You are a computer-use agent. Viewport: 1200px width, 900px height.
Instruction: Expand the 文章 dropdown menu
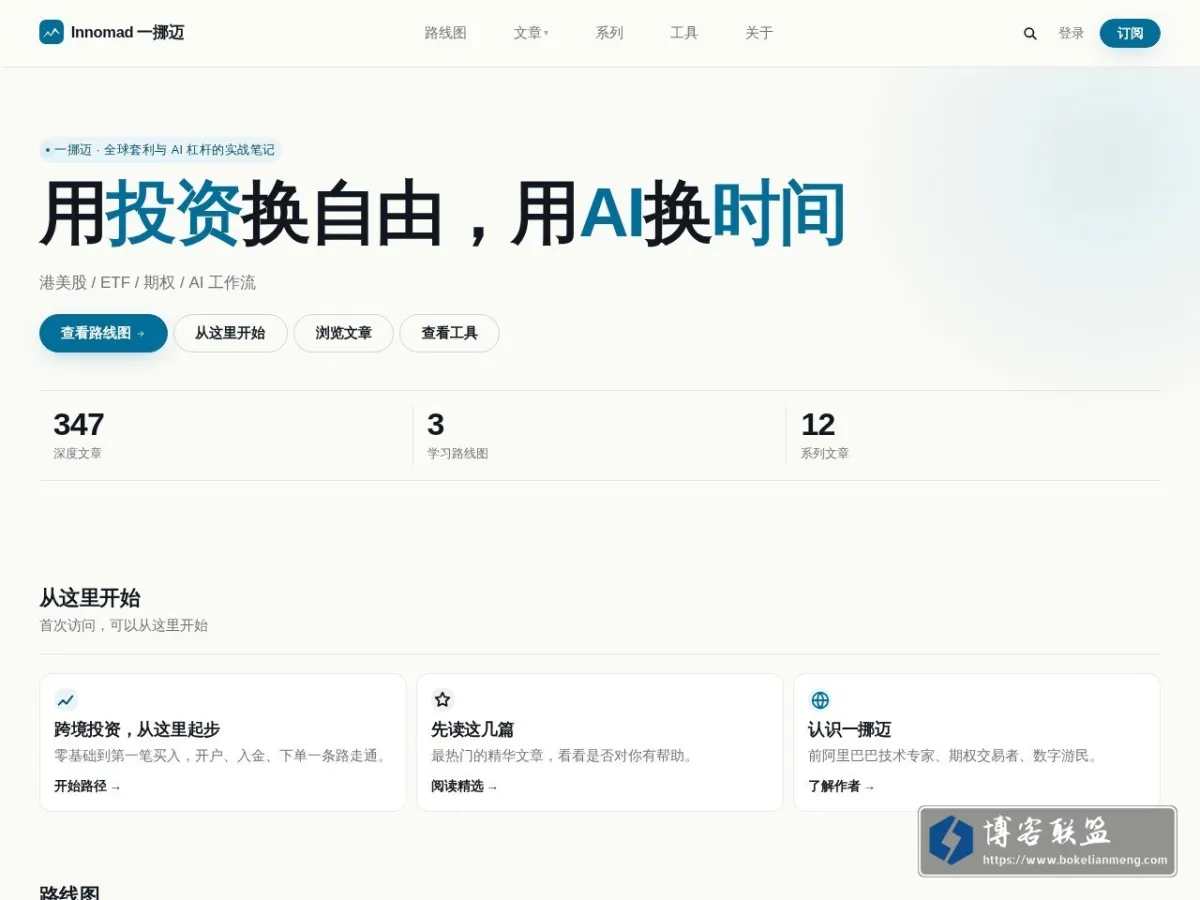pos(531,33)
